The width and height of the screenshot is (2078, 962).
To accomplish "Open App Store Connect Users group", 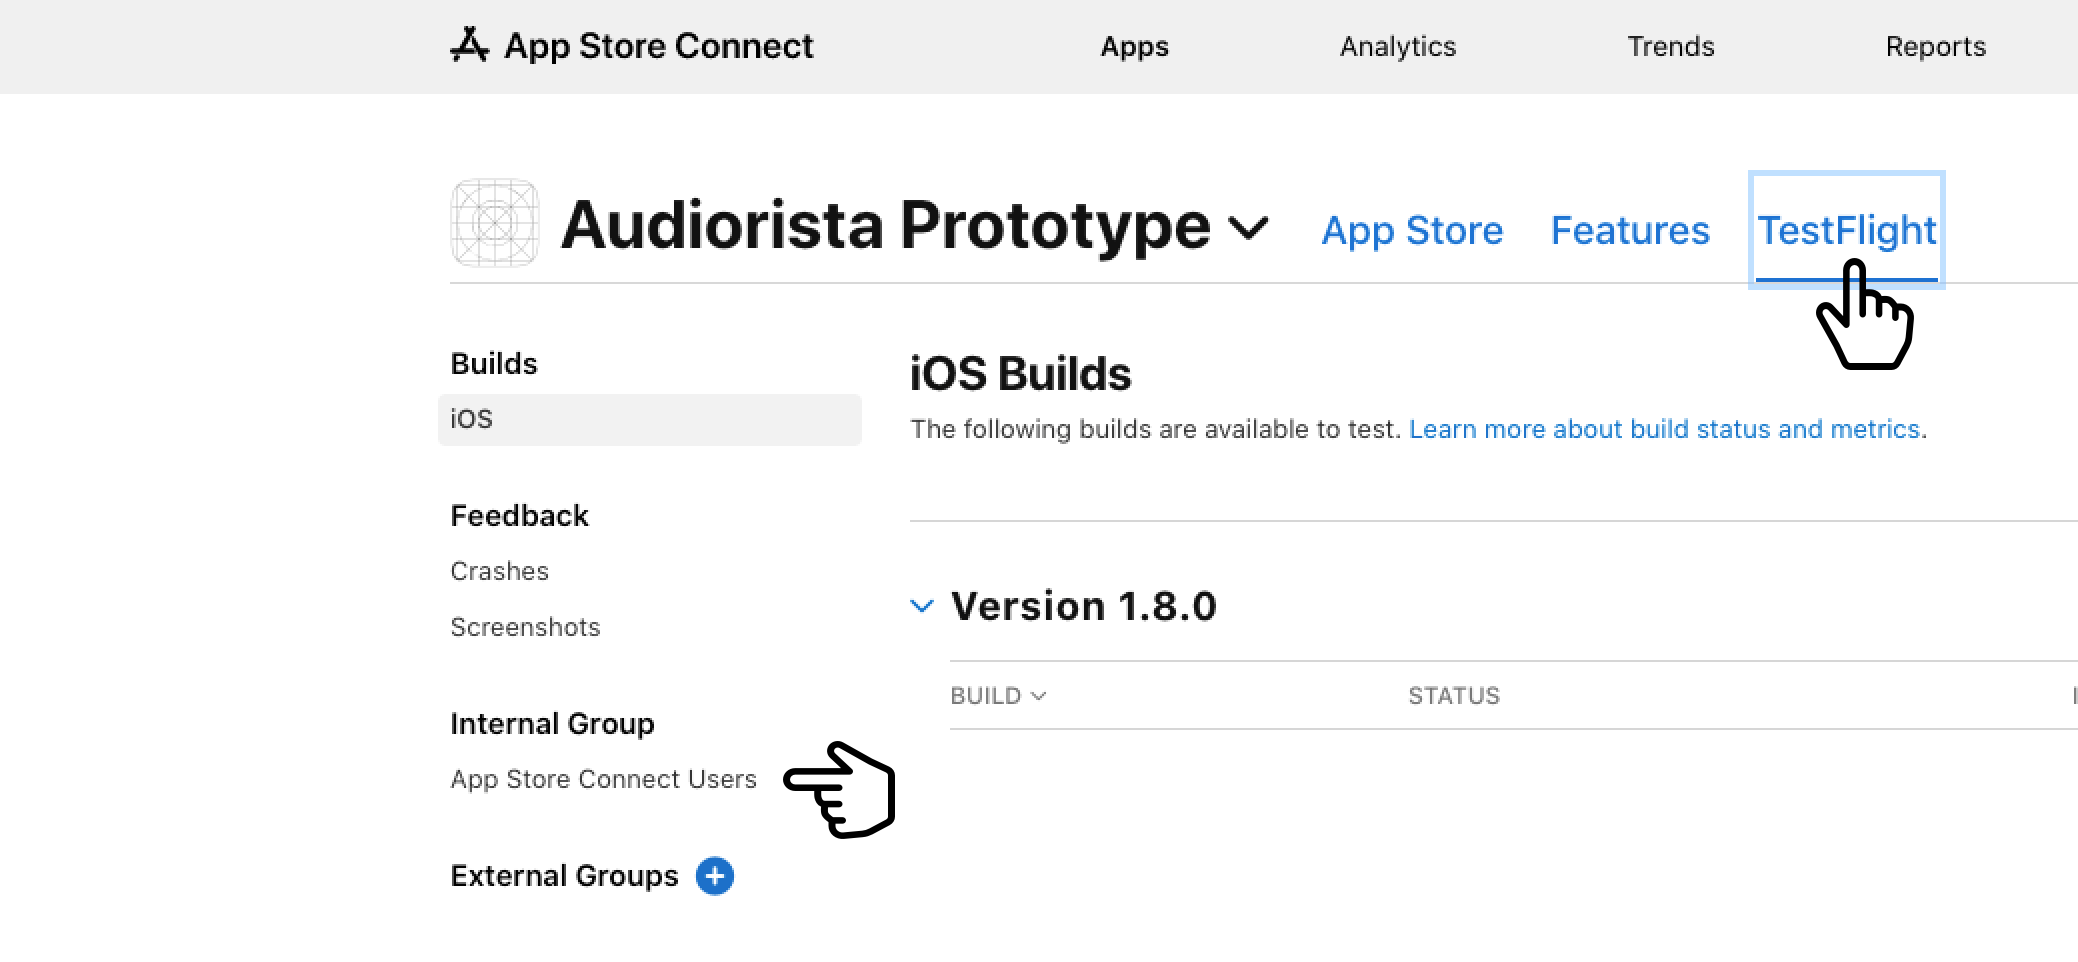I will tap(603, 779).
